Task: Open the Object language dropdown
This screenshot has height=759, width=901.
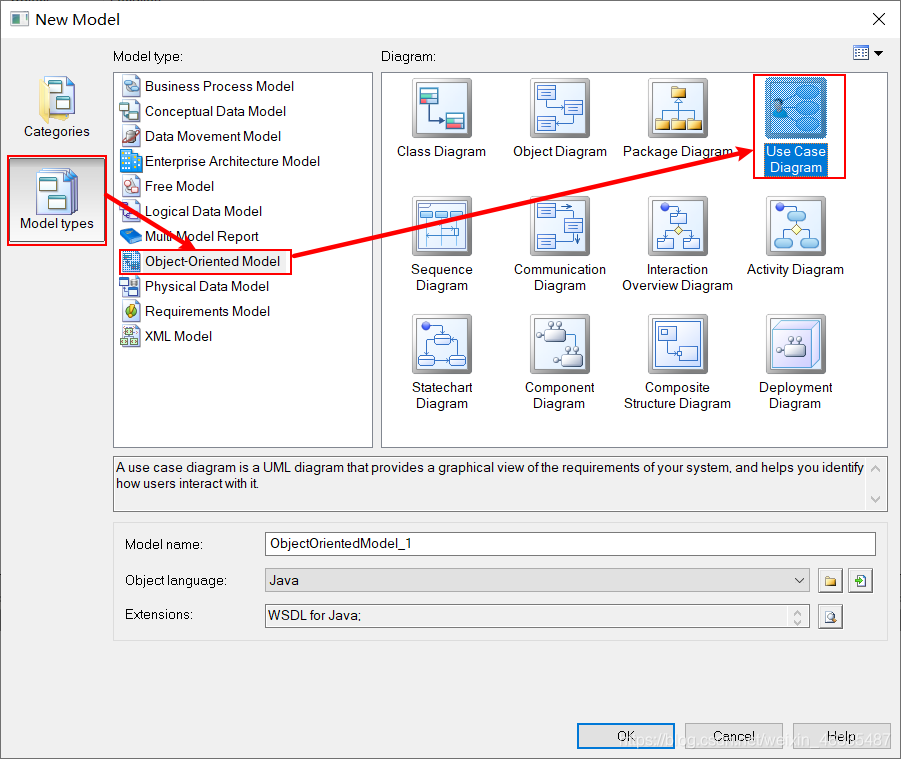Action: 800,580
